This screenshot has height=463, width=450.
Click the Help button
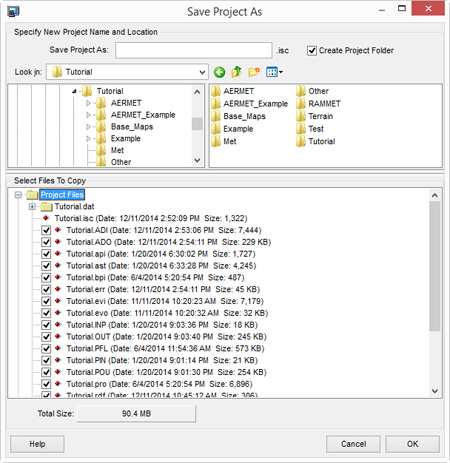[x=37, y=444]
